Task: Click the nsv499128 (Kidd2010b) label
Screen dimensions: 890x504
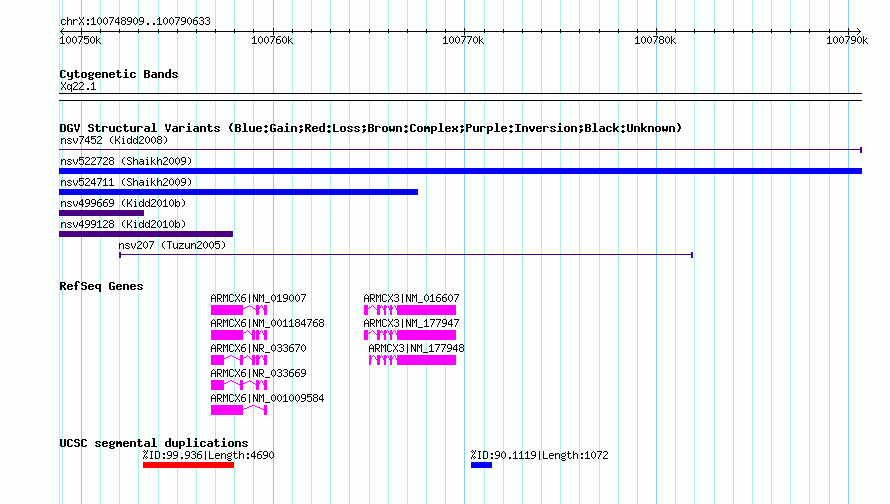Action: (123, 224)
